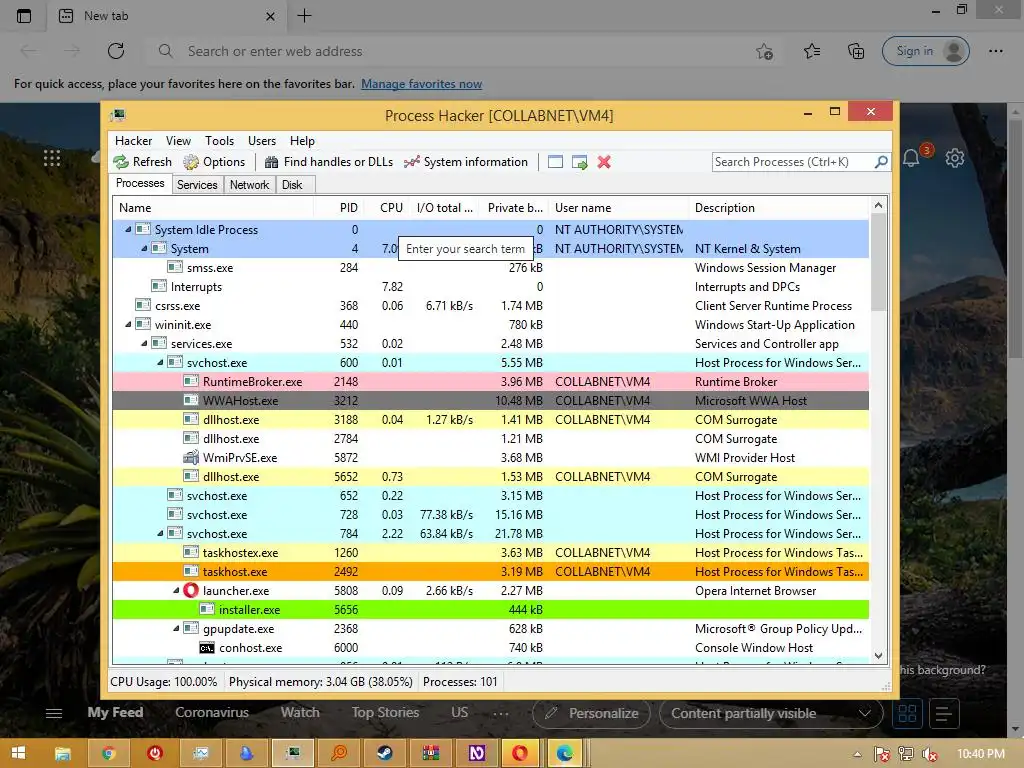The height and width of the screenshot is (768, 1024).
Task: Click the Manage favorites now link
Action: coord(421,84)
